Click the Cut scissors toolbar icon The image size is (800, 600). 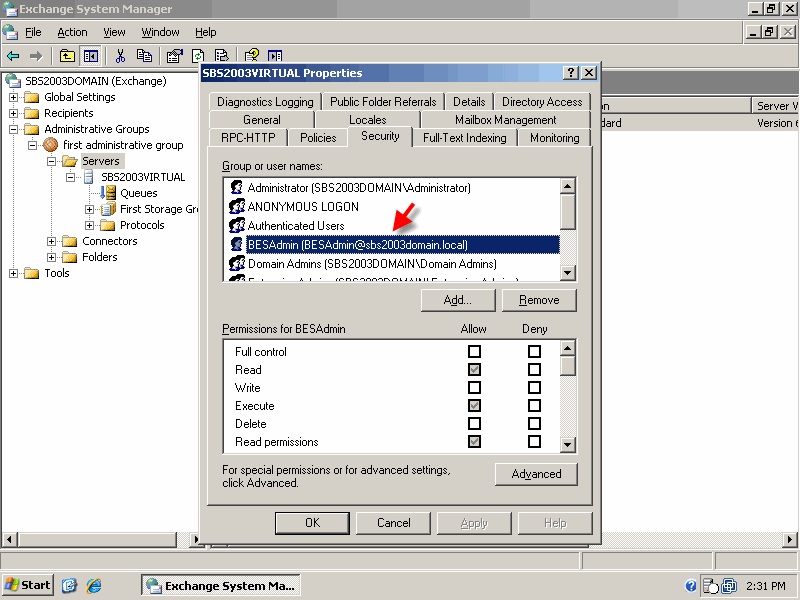(x=120, y=56)
